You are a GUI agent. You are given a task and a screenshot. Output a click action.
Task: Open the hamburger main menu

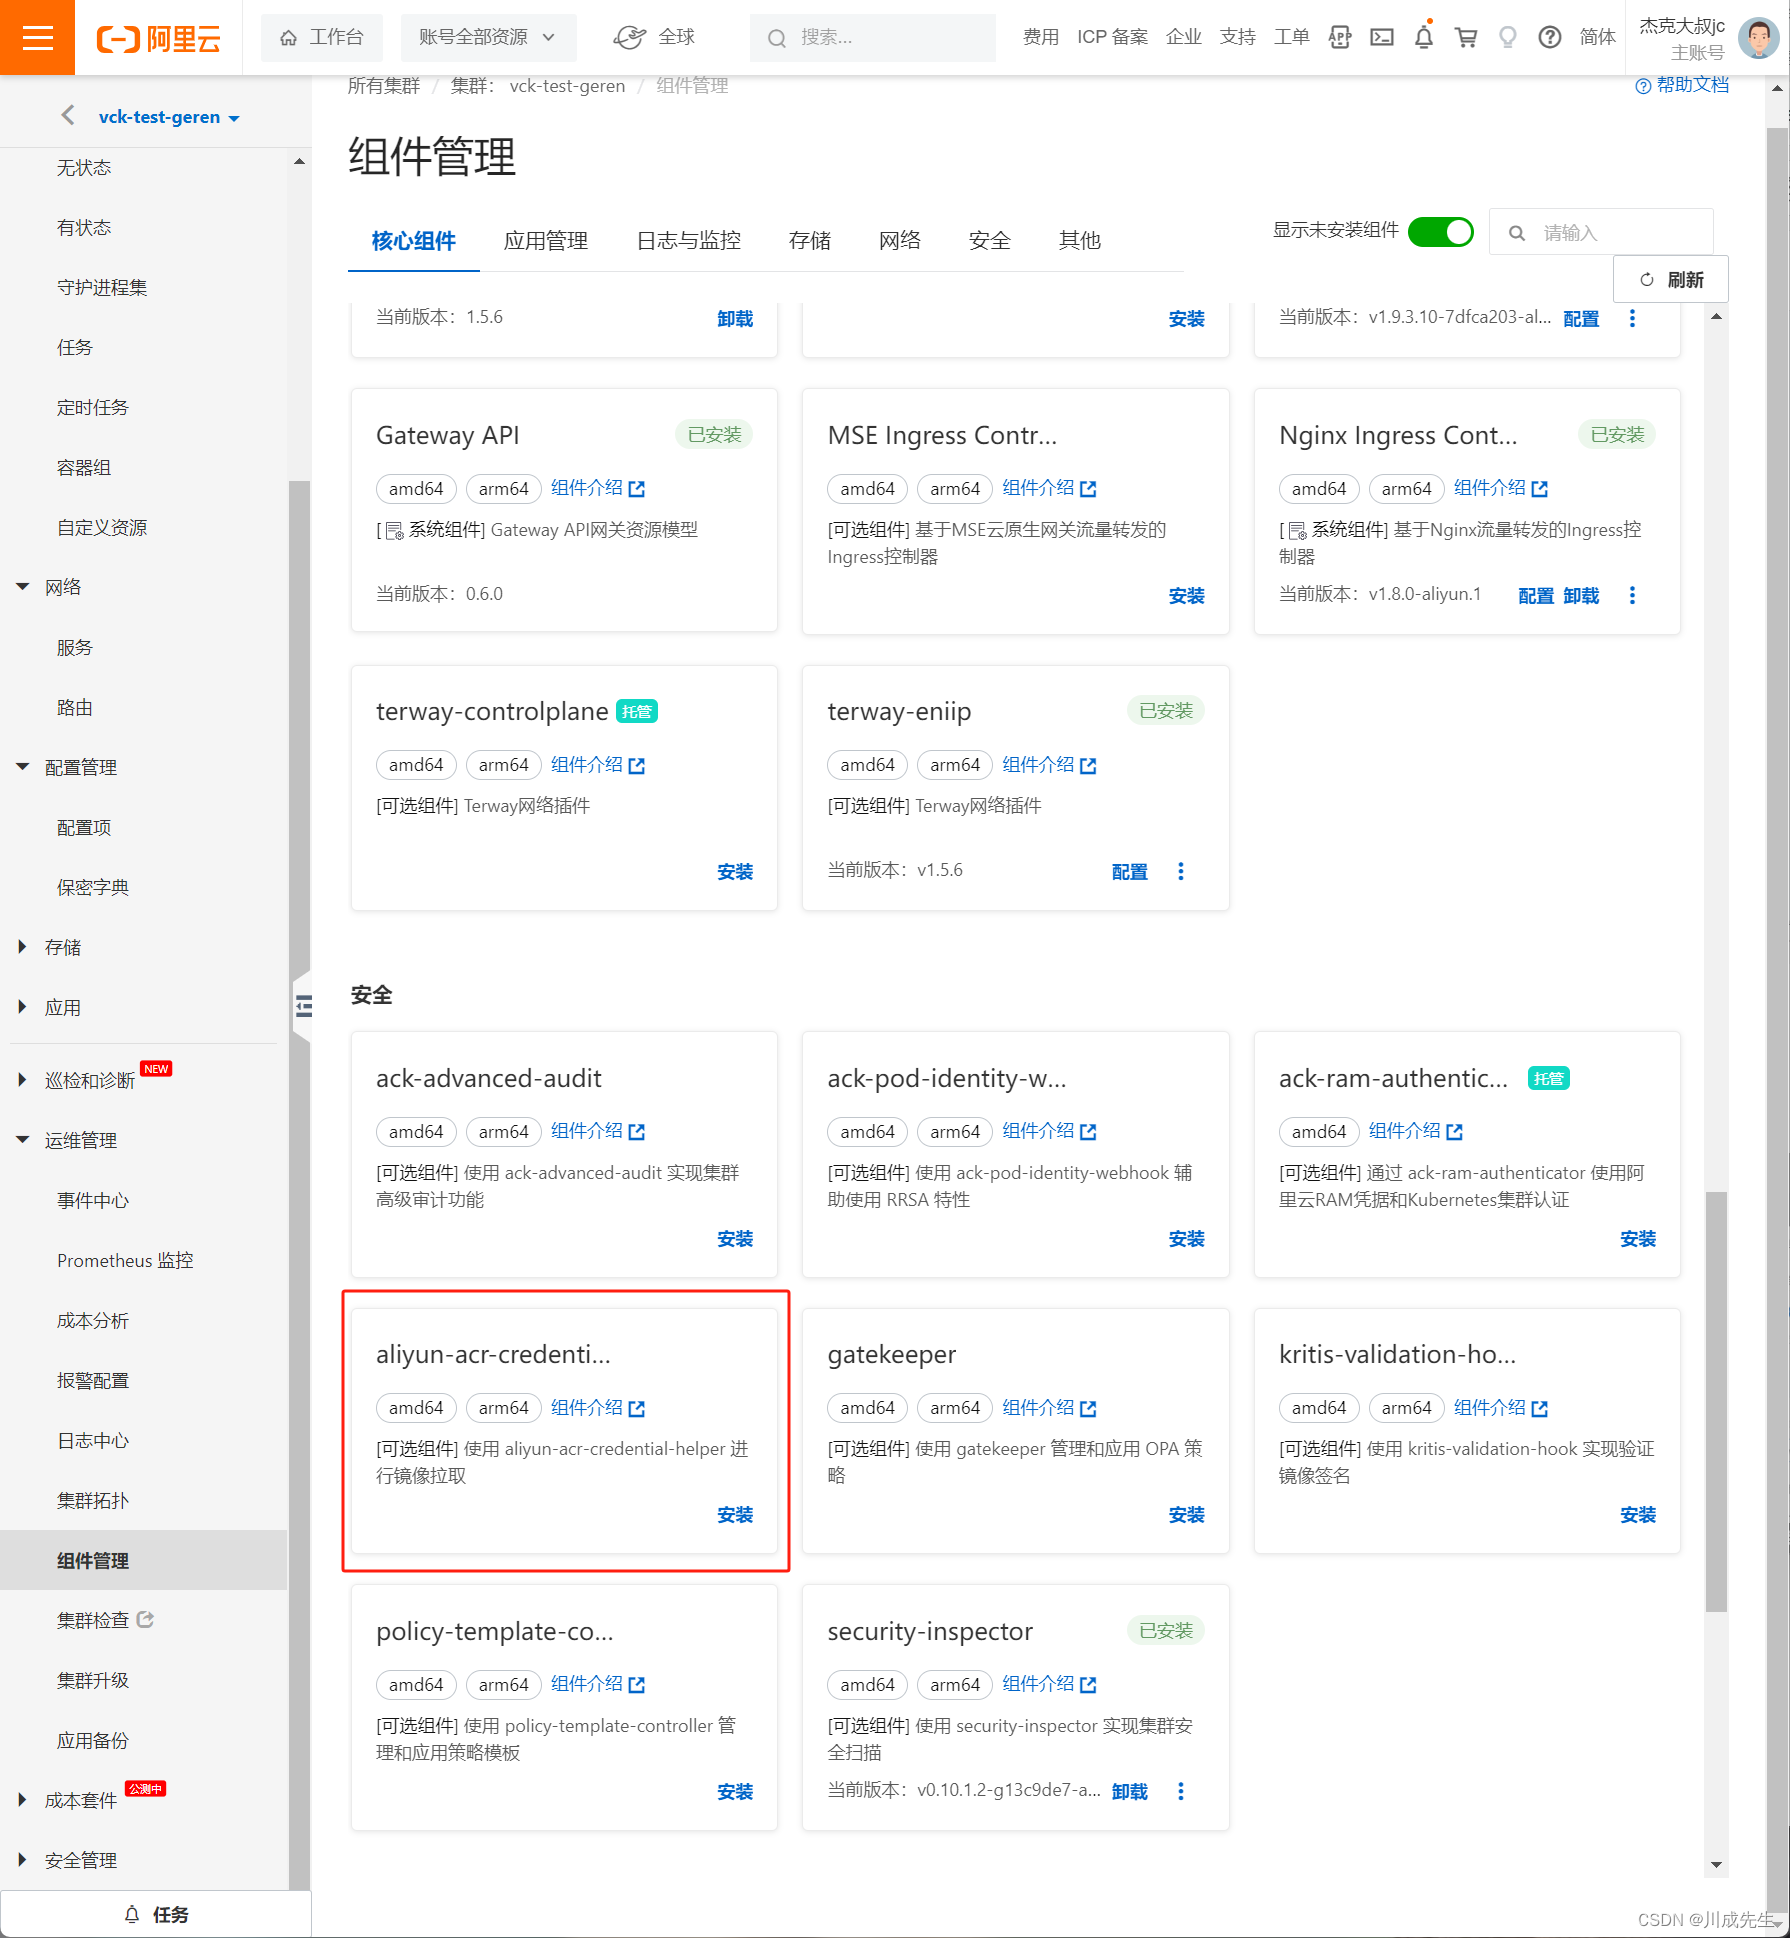click(x=37, y=38)
